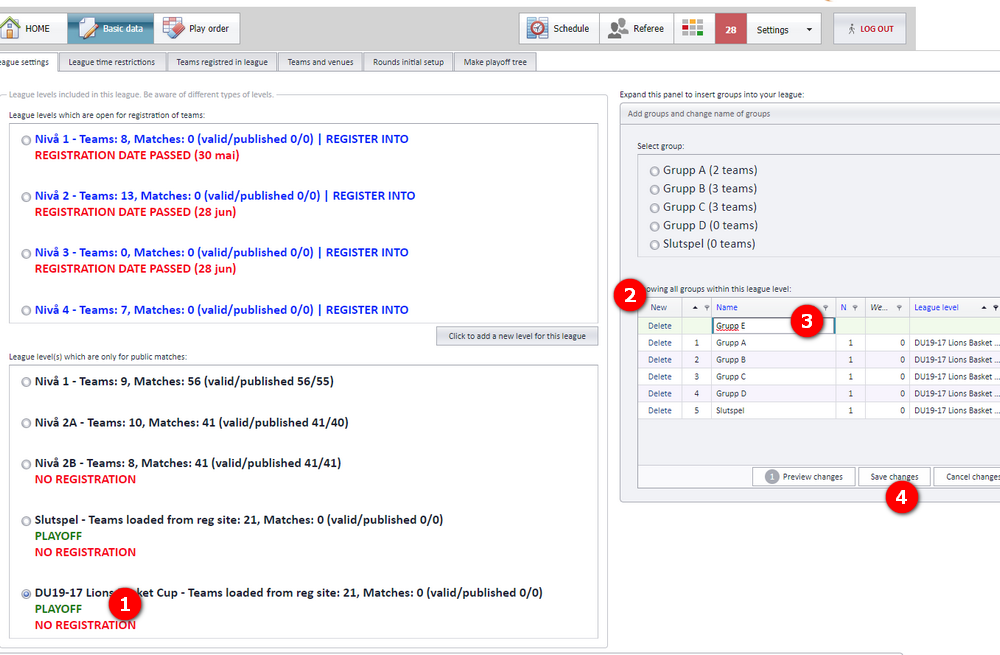Go to the HOME house icon
The height and width of the screenshot is (655, 1000).
10,28
